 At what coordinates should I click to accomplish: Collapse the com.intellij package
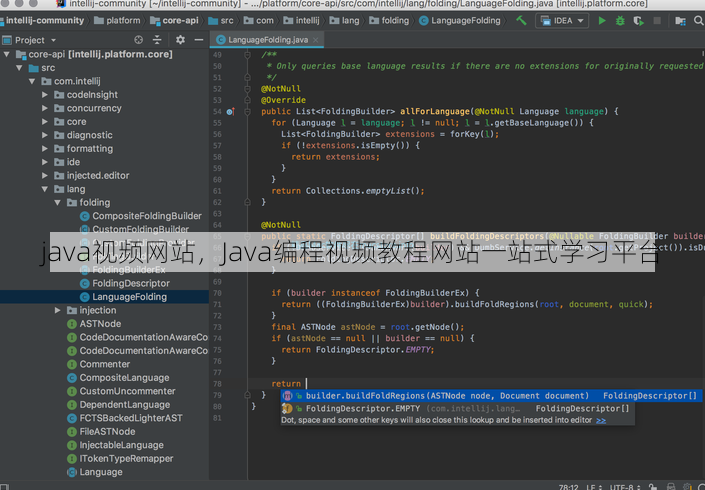[x=32, y=81]
